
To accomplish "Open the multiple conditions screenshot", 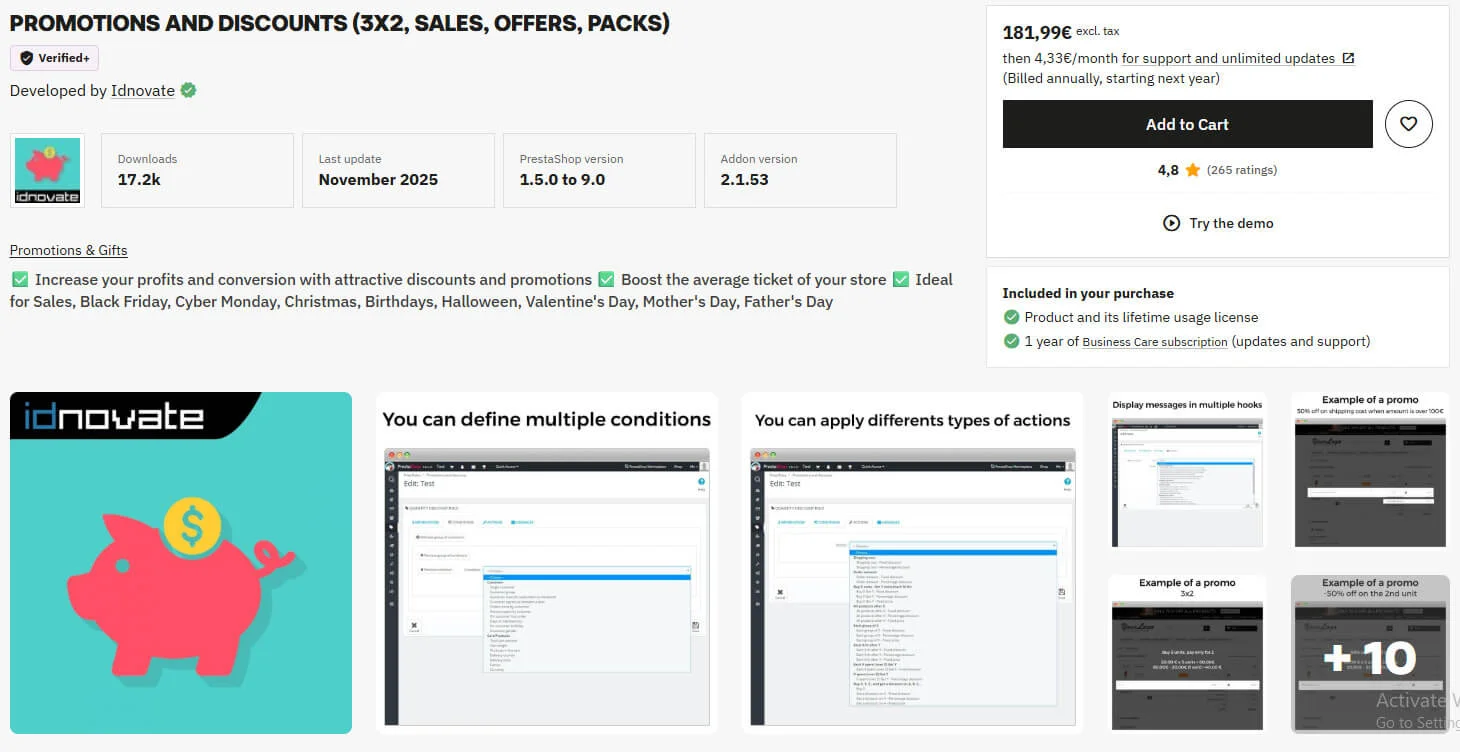I will click(x=546, y=563).
